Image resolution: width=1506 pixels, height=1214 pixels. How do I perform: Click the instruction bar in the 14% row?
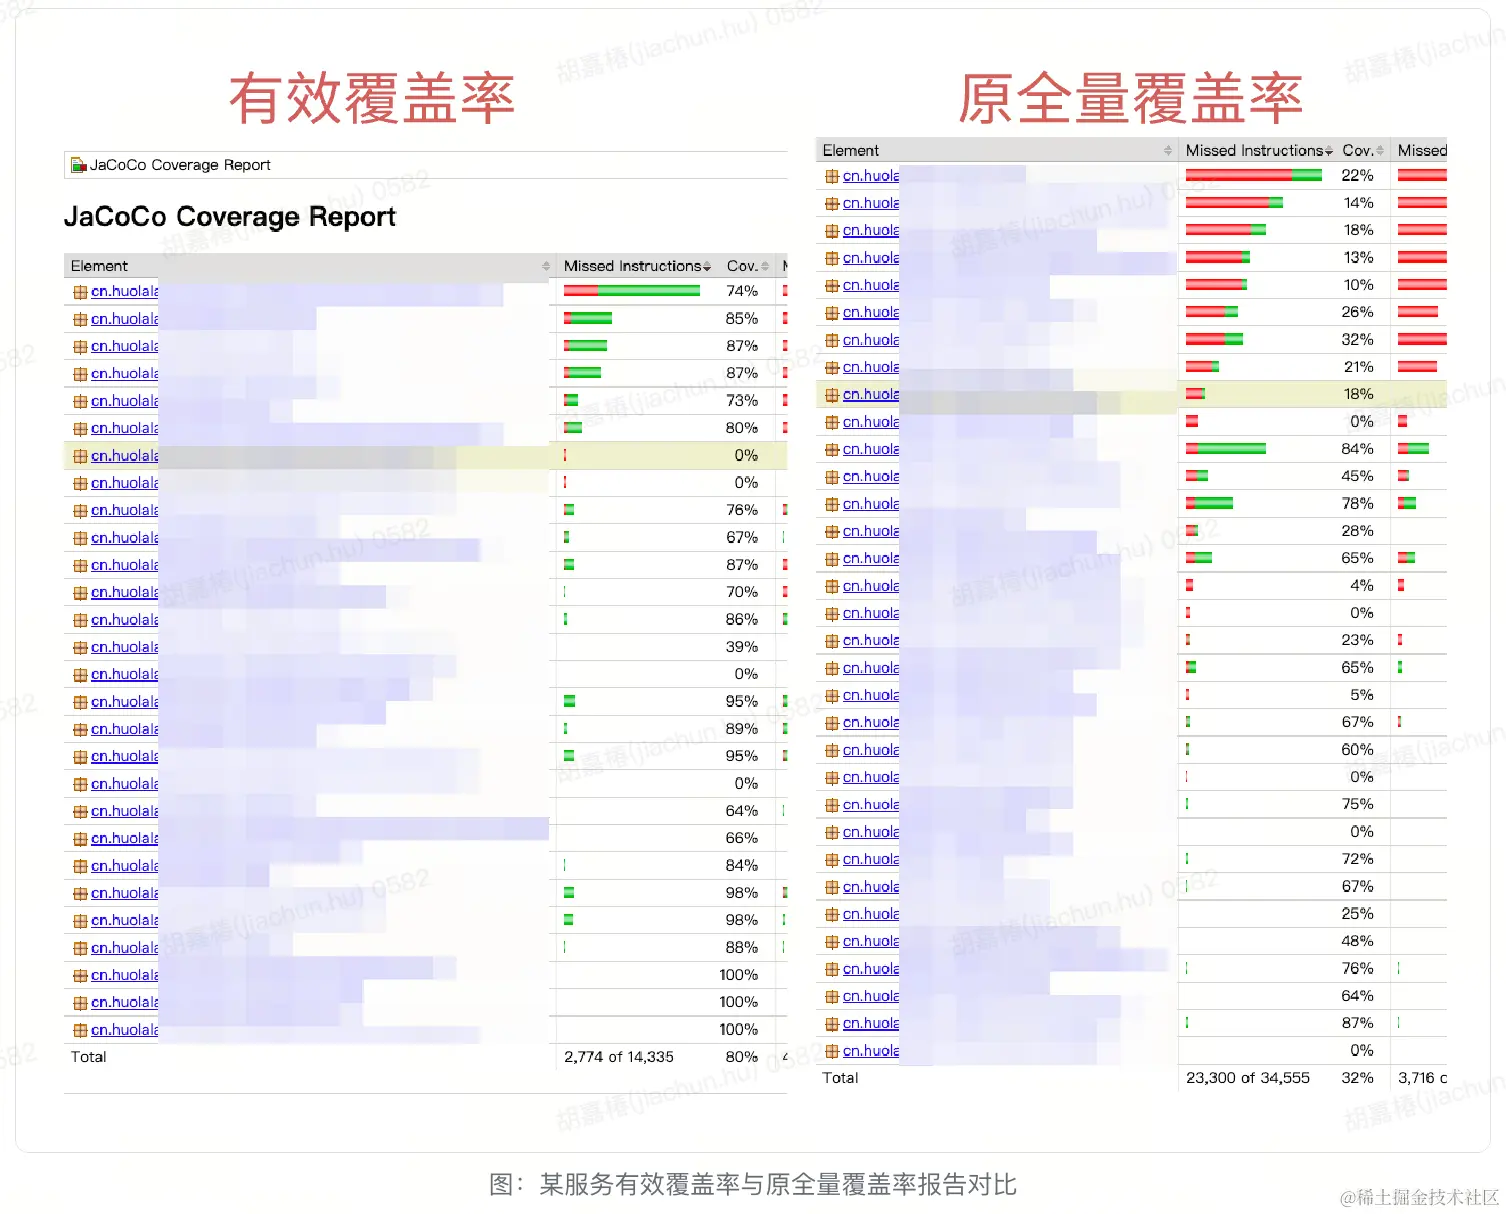point(1234,202)
